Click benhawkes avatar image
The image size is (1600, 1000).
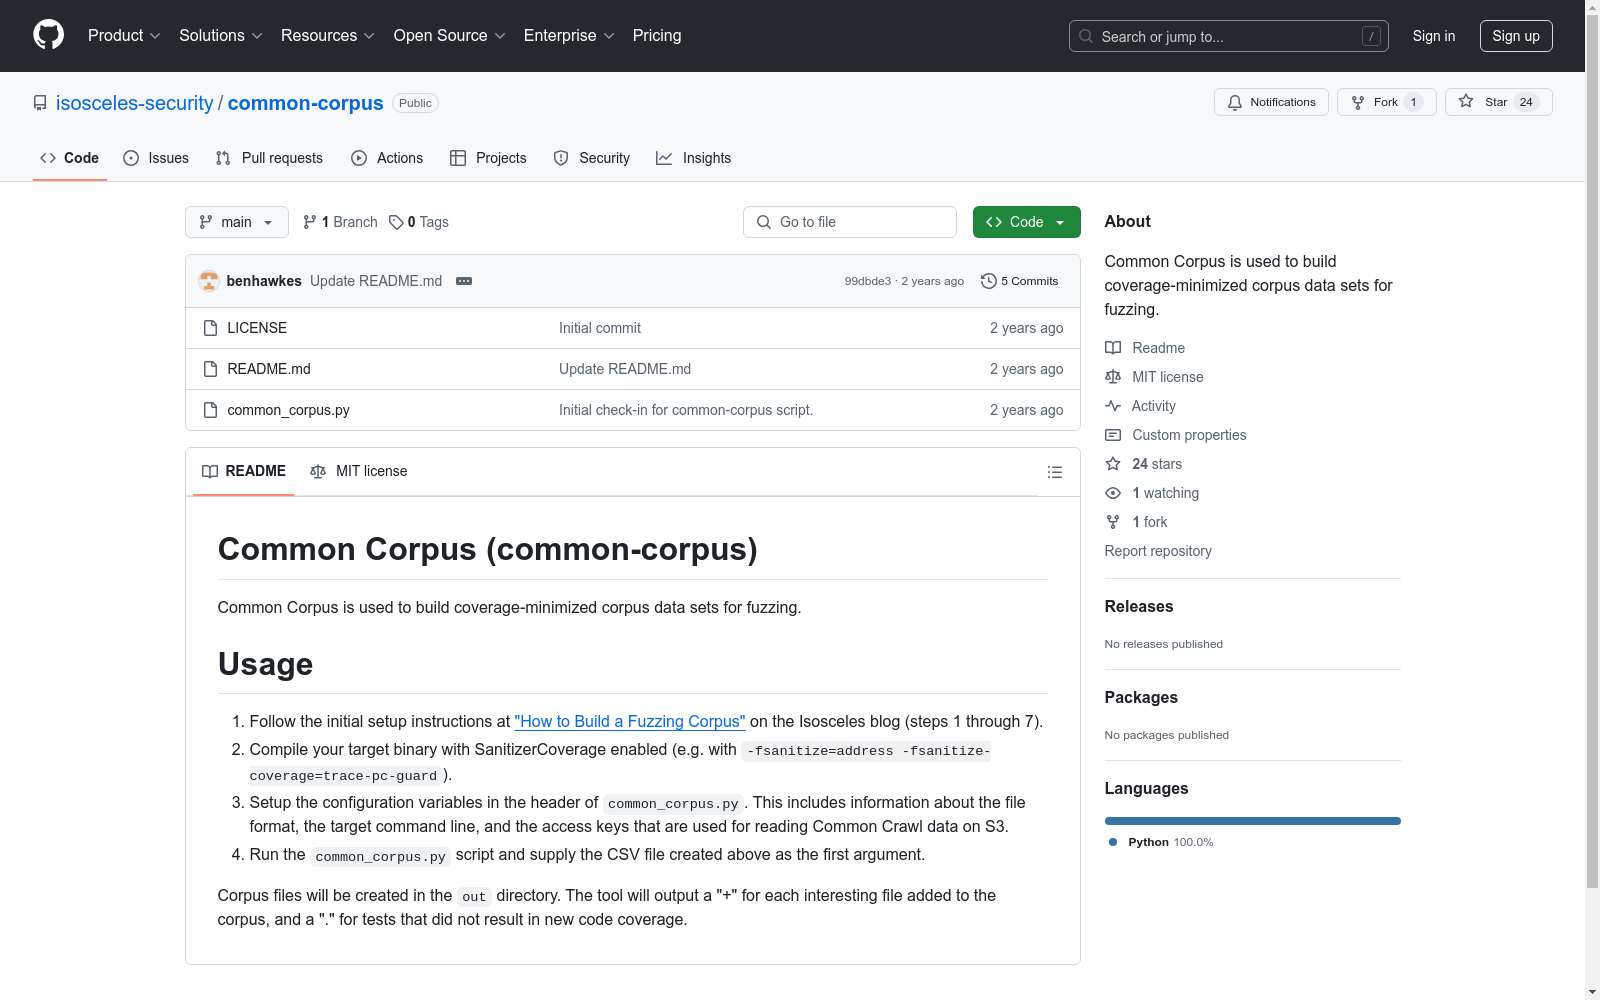209,281
